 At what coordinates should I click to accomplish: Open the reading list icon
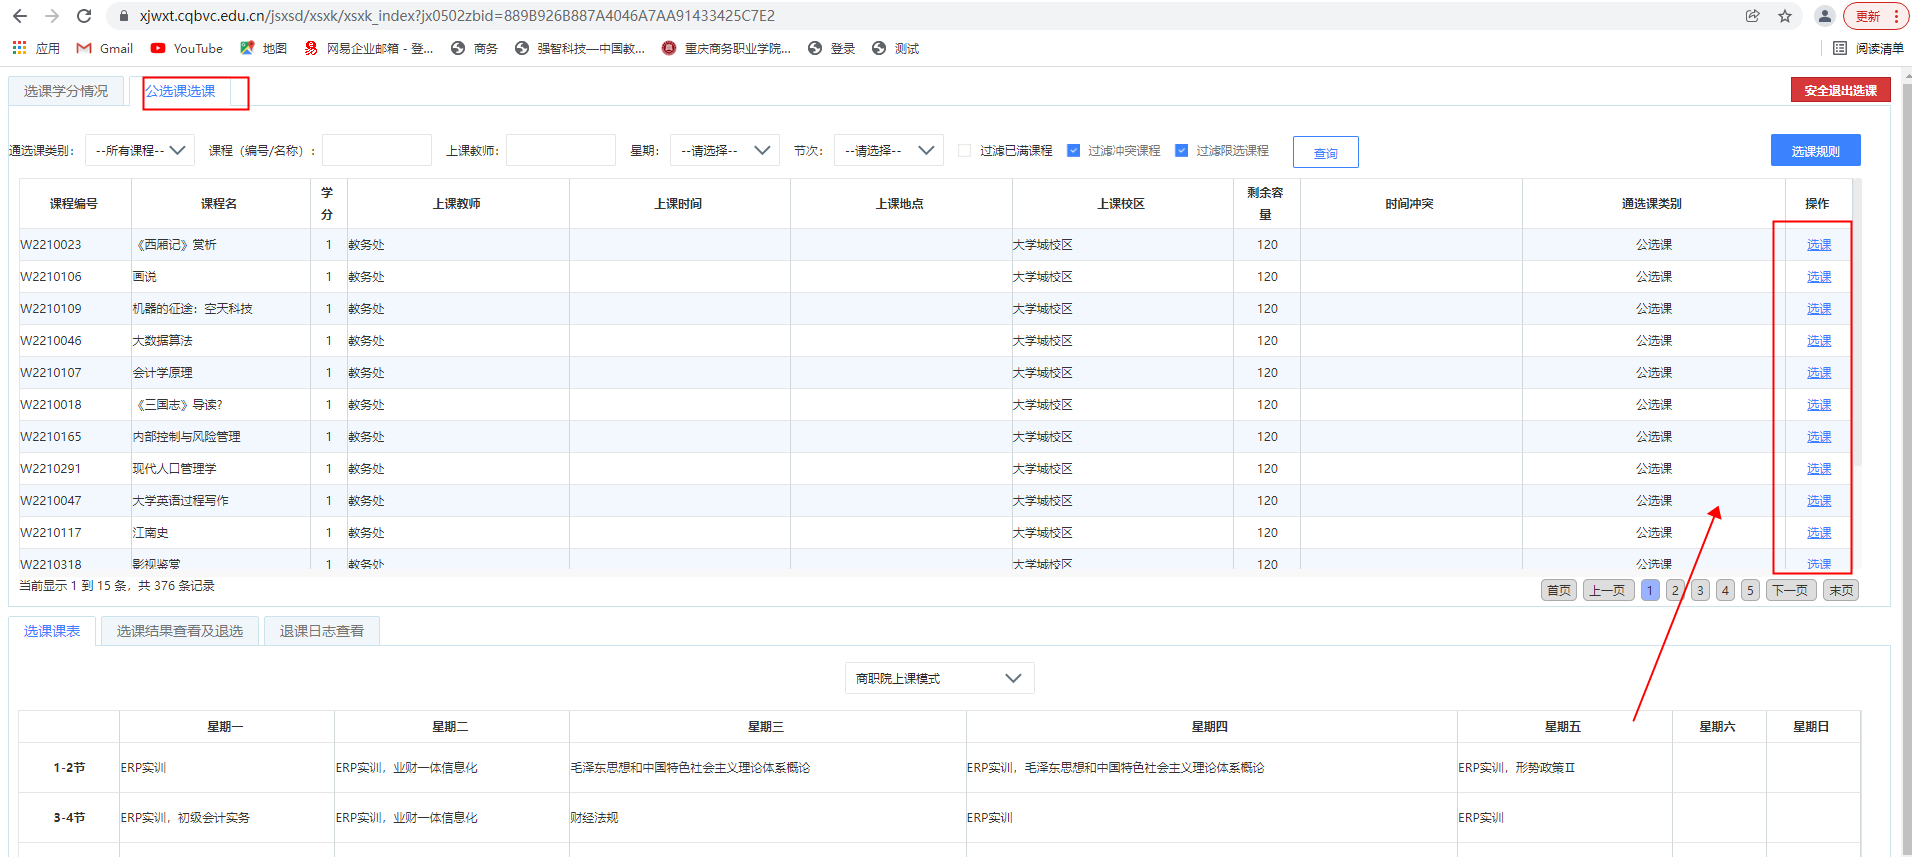(1840, 48)
